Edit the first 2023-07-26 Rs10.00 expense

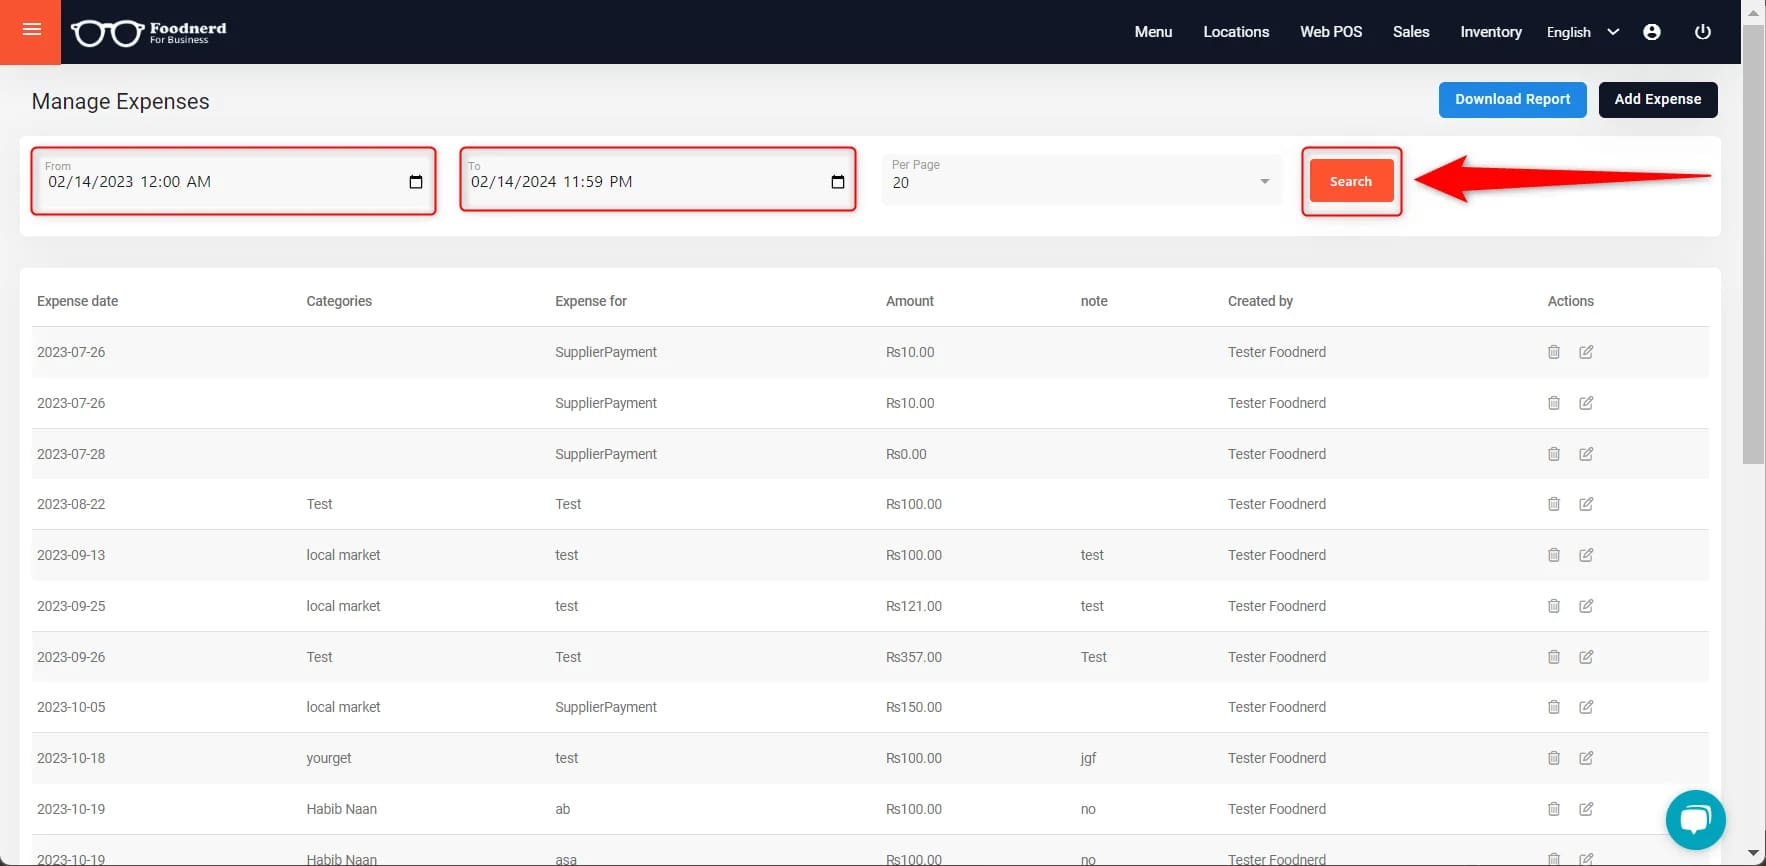point(1586,352)
